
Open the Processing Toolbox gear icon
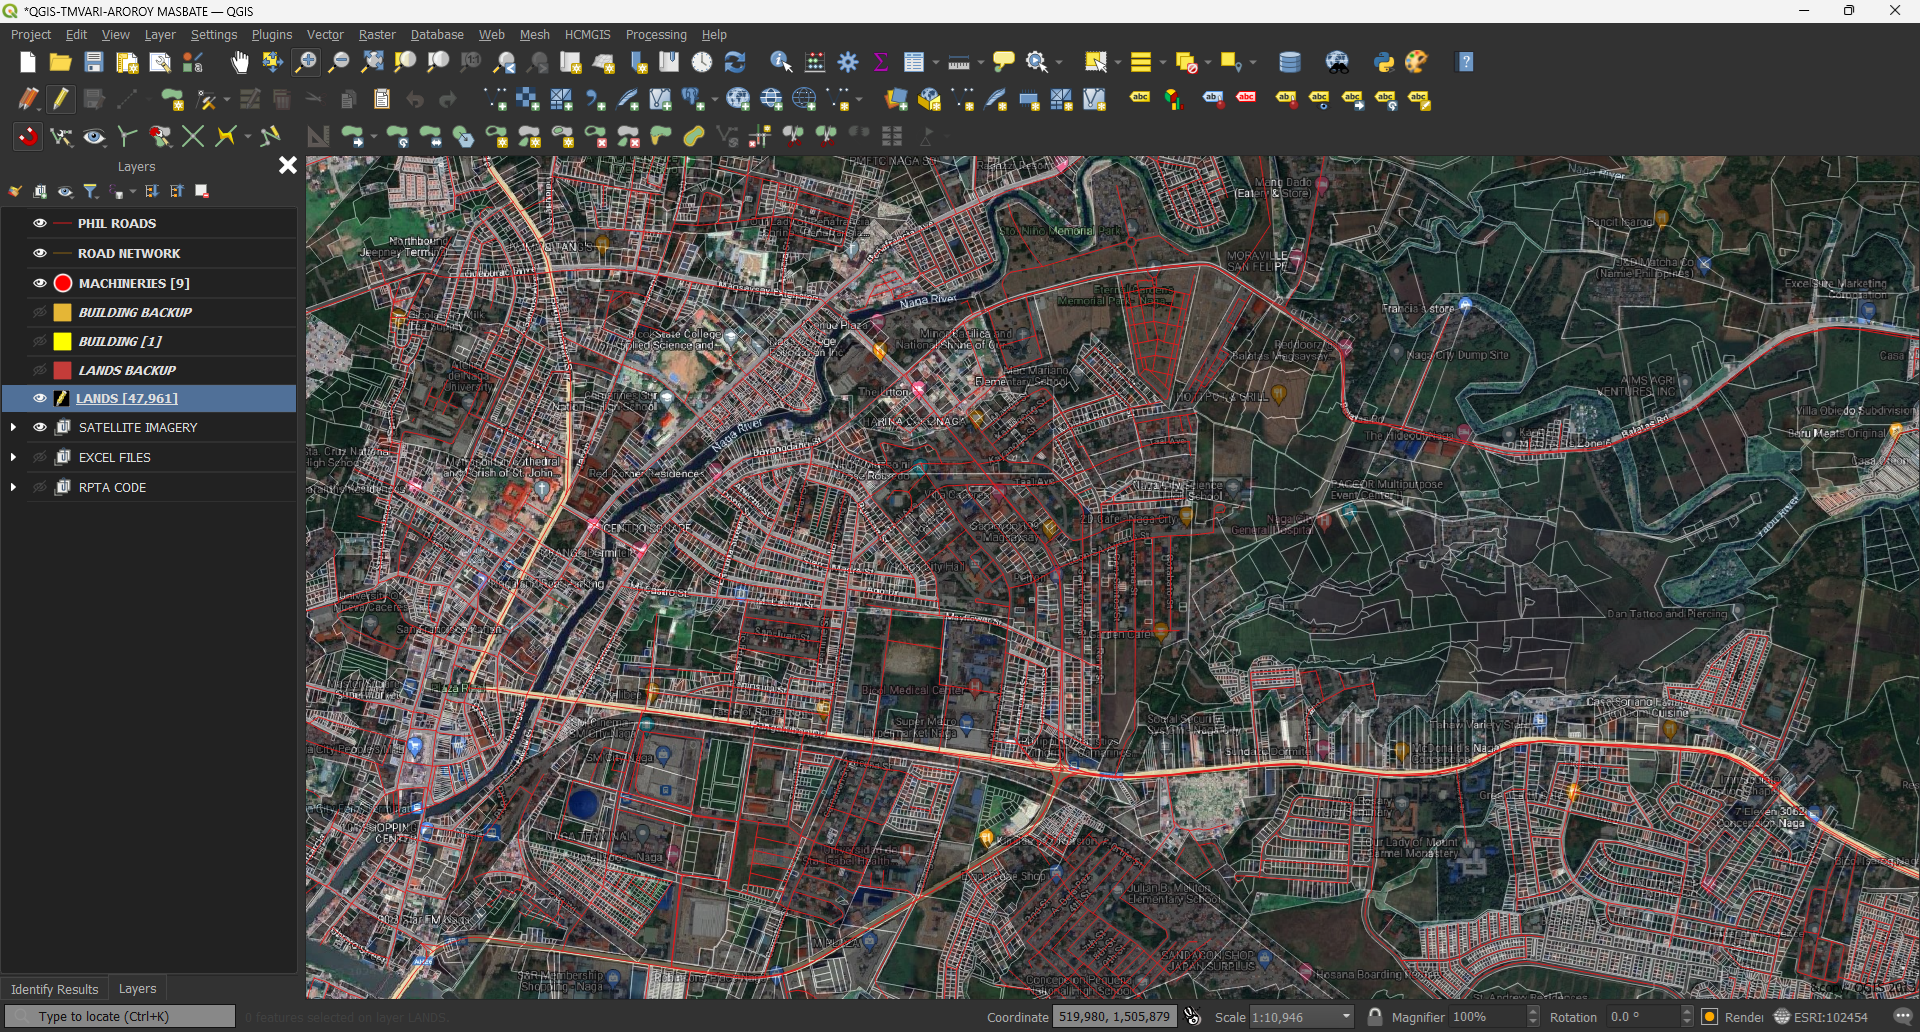point(848,62)
